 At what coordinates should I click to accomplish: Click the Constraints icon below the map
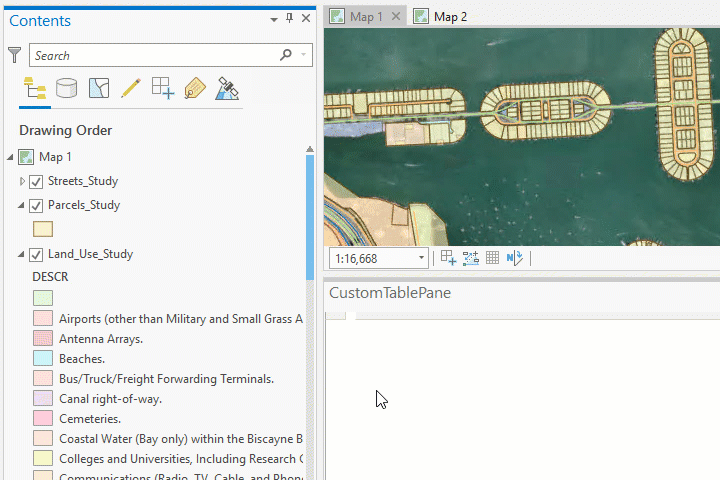pyautogui.click(x=471, y=258)
